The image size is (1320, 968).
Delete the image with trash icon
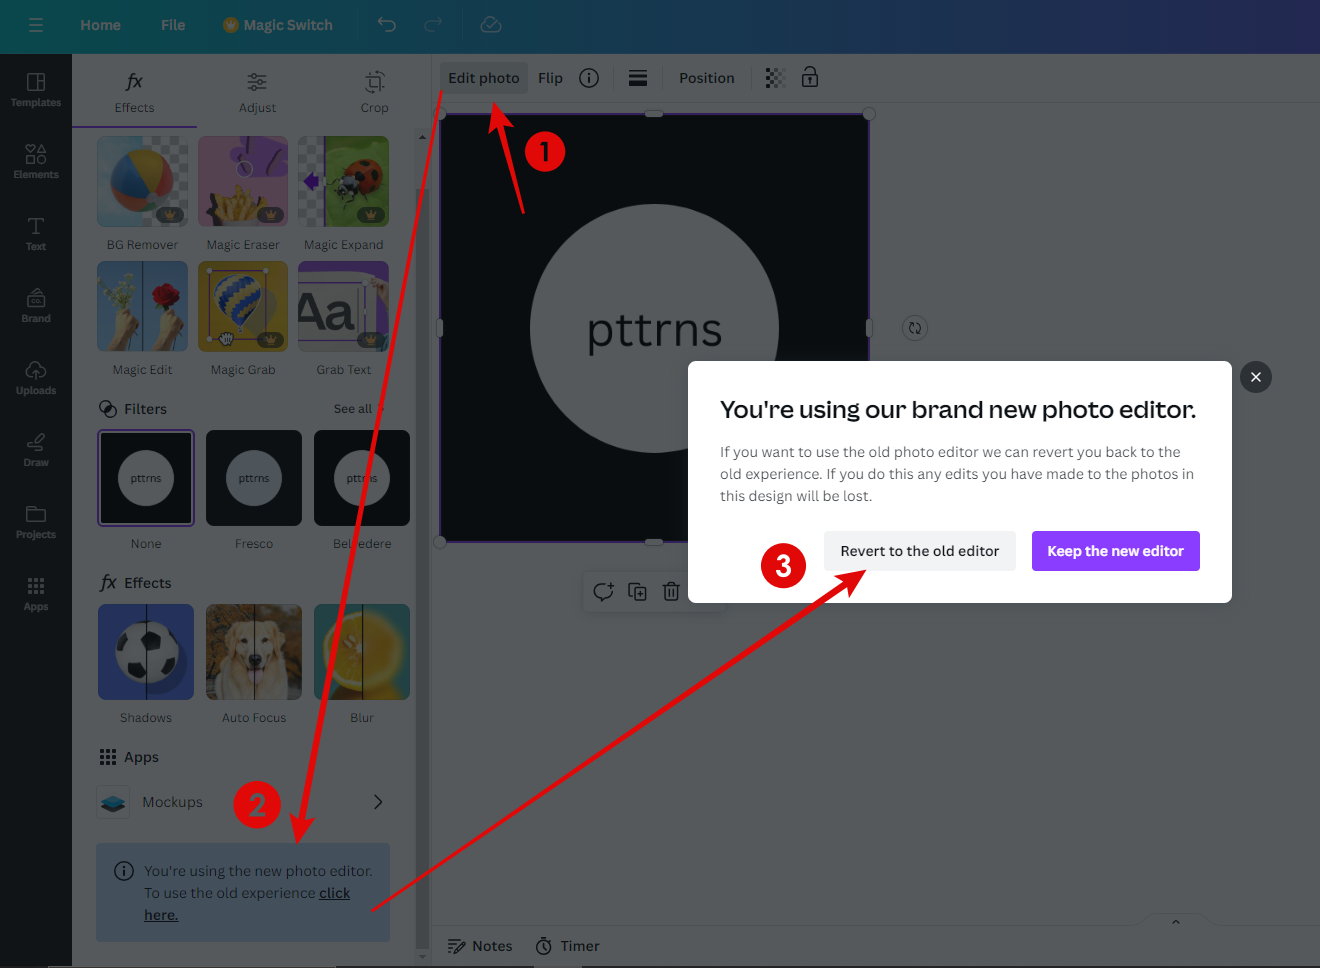point(671,591)
